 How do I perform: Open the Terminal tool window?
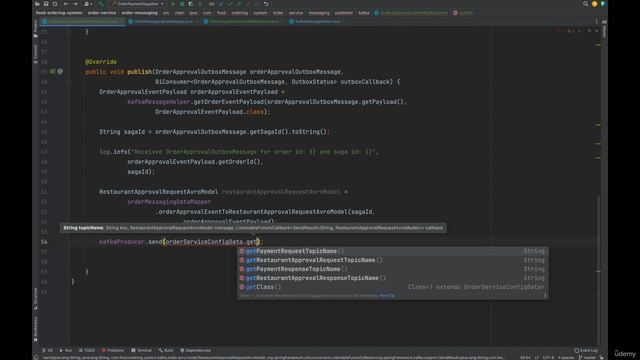(x=141, y=350)
